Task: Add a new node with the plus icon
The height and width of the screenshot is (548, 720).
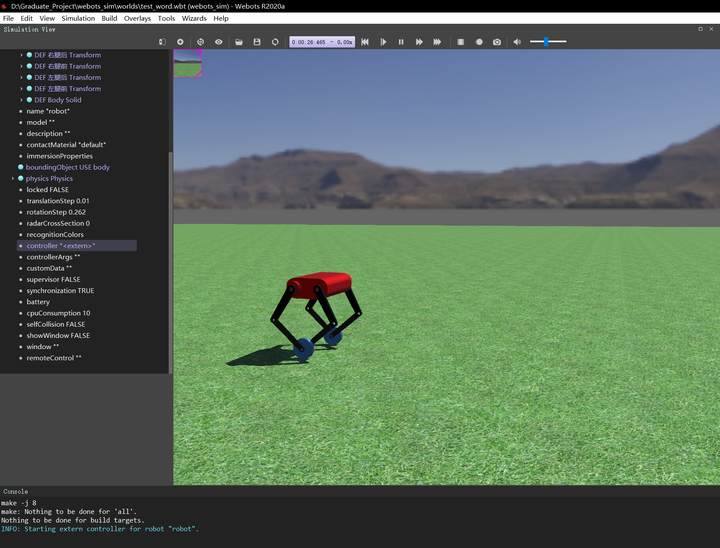Action: pyautogui.click(x=180, y=42)
